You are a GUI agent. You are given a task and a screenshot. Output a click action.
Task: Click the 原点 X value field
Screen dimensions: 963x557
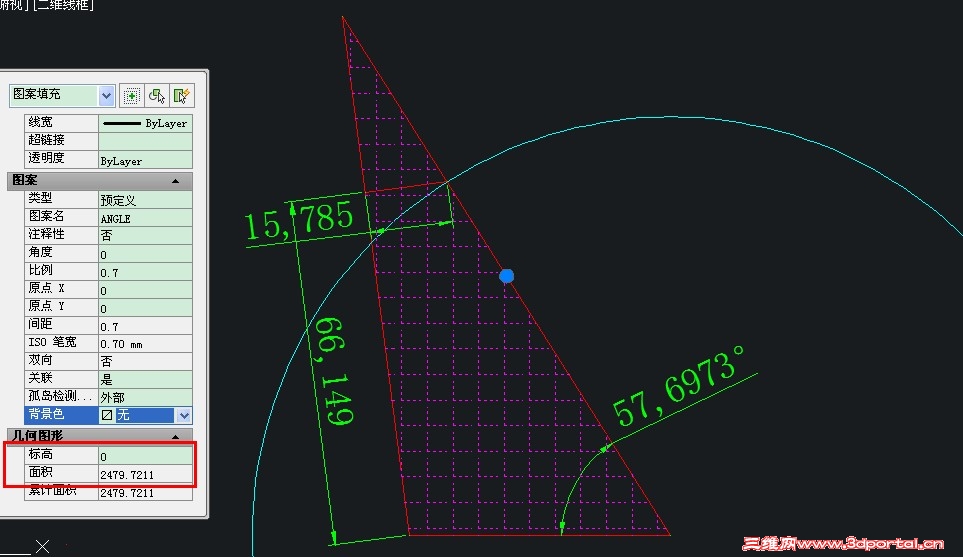click(146, 289)
